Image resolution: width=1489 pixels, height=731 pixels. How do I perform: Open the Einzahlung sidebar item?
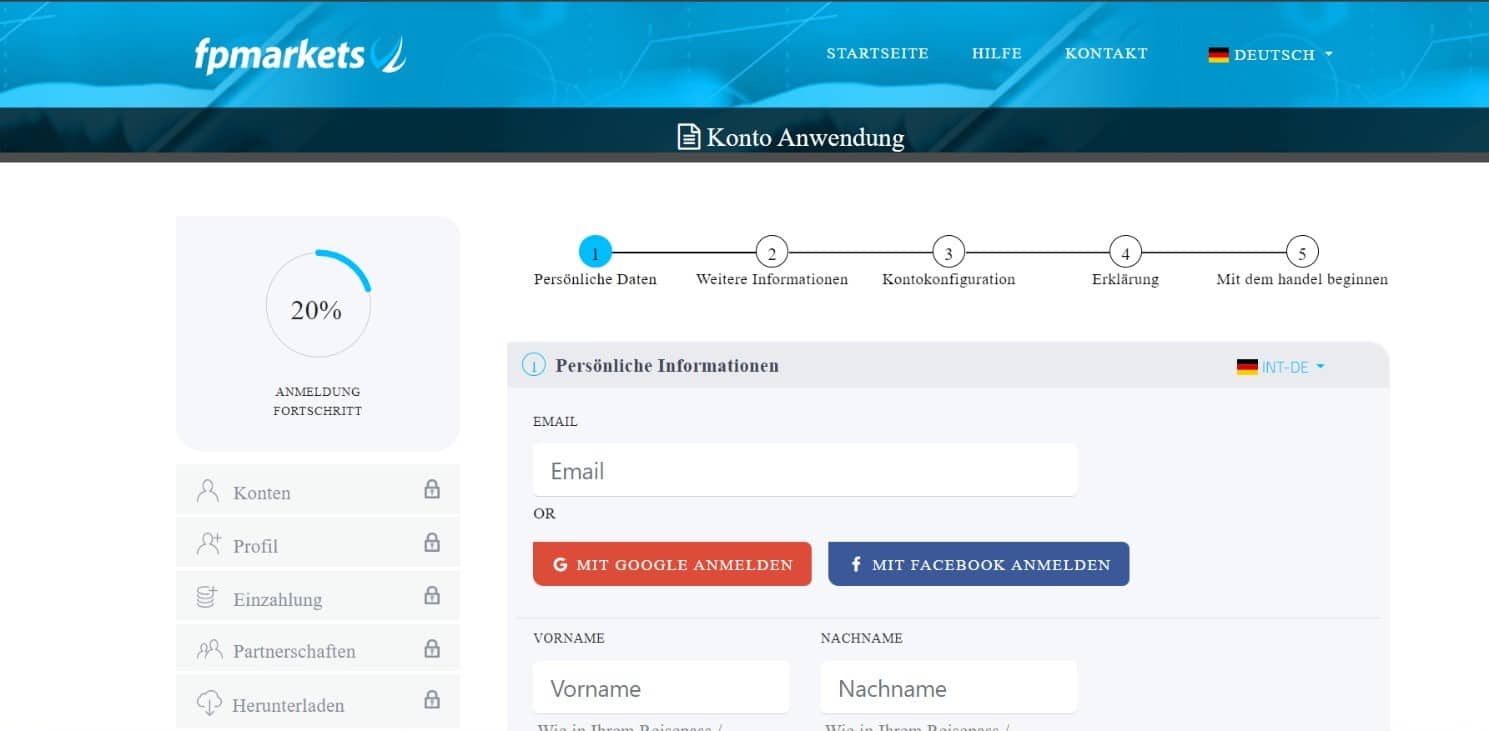(318, 596)
